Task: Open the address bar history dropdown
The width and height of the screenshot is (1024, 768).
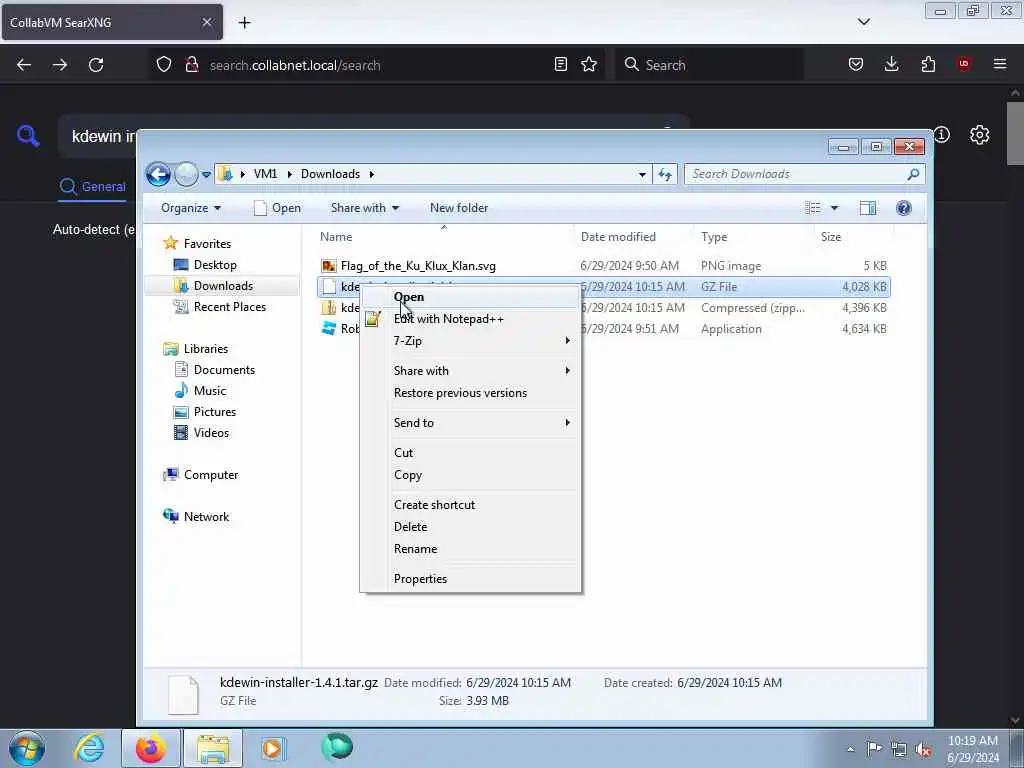Action: tap(642, 174)
